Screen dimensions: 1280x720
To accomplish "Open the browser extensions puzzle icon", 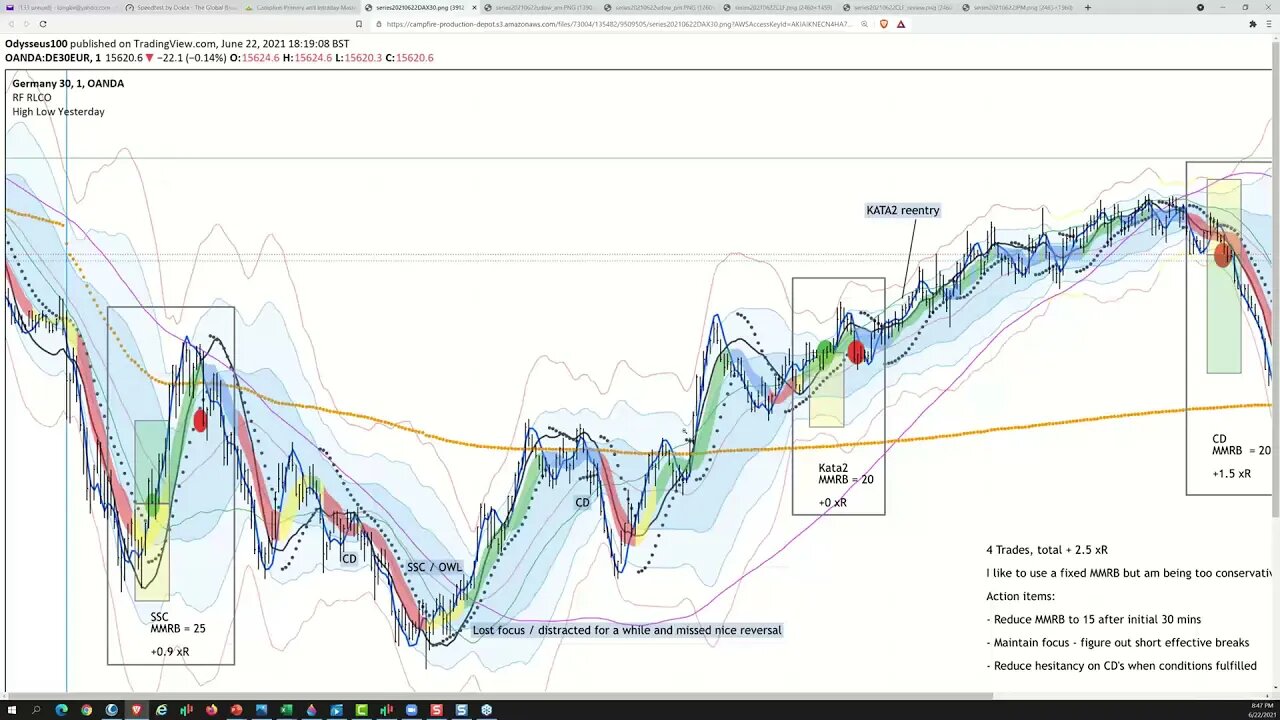I will [1252, 24].
